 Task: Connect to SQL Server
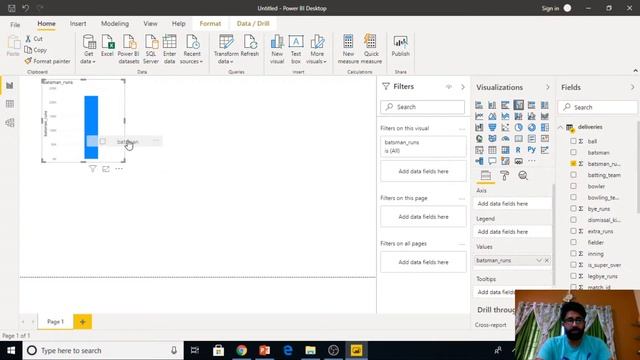point(151,49)
